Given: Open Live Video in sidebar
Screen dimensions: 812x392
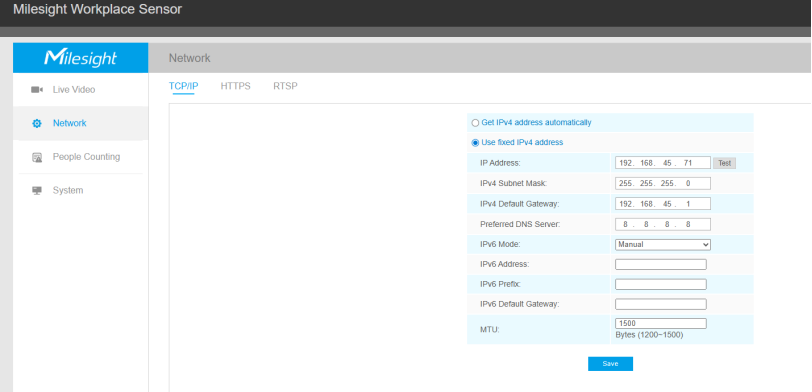Looking at the screenshot, I should (x=80, y=90).
